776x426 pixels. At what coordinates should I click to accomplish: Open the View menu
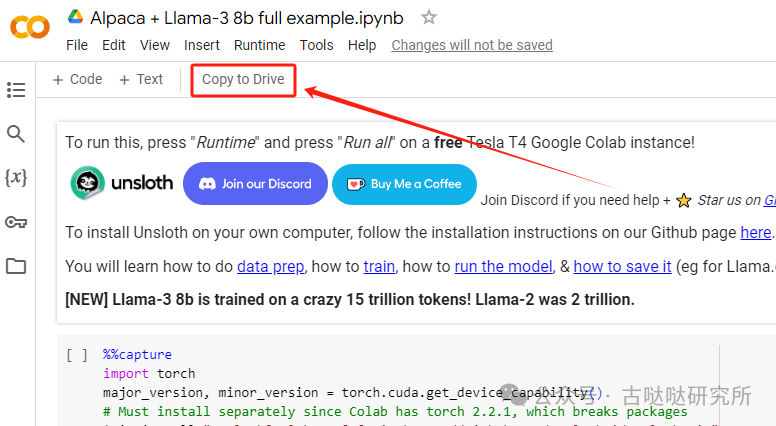point(154,45)
